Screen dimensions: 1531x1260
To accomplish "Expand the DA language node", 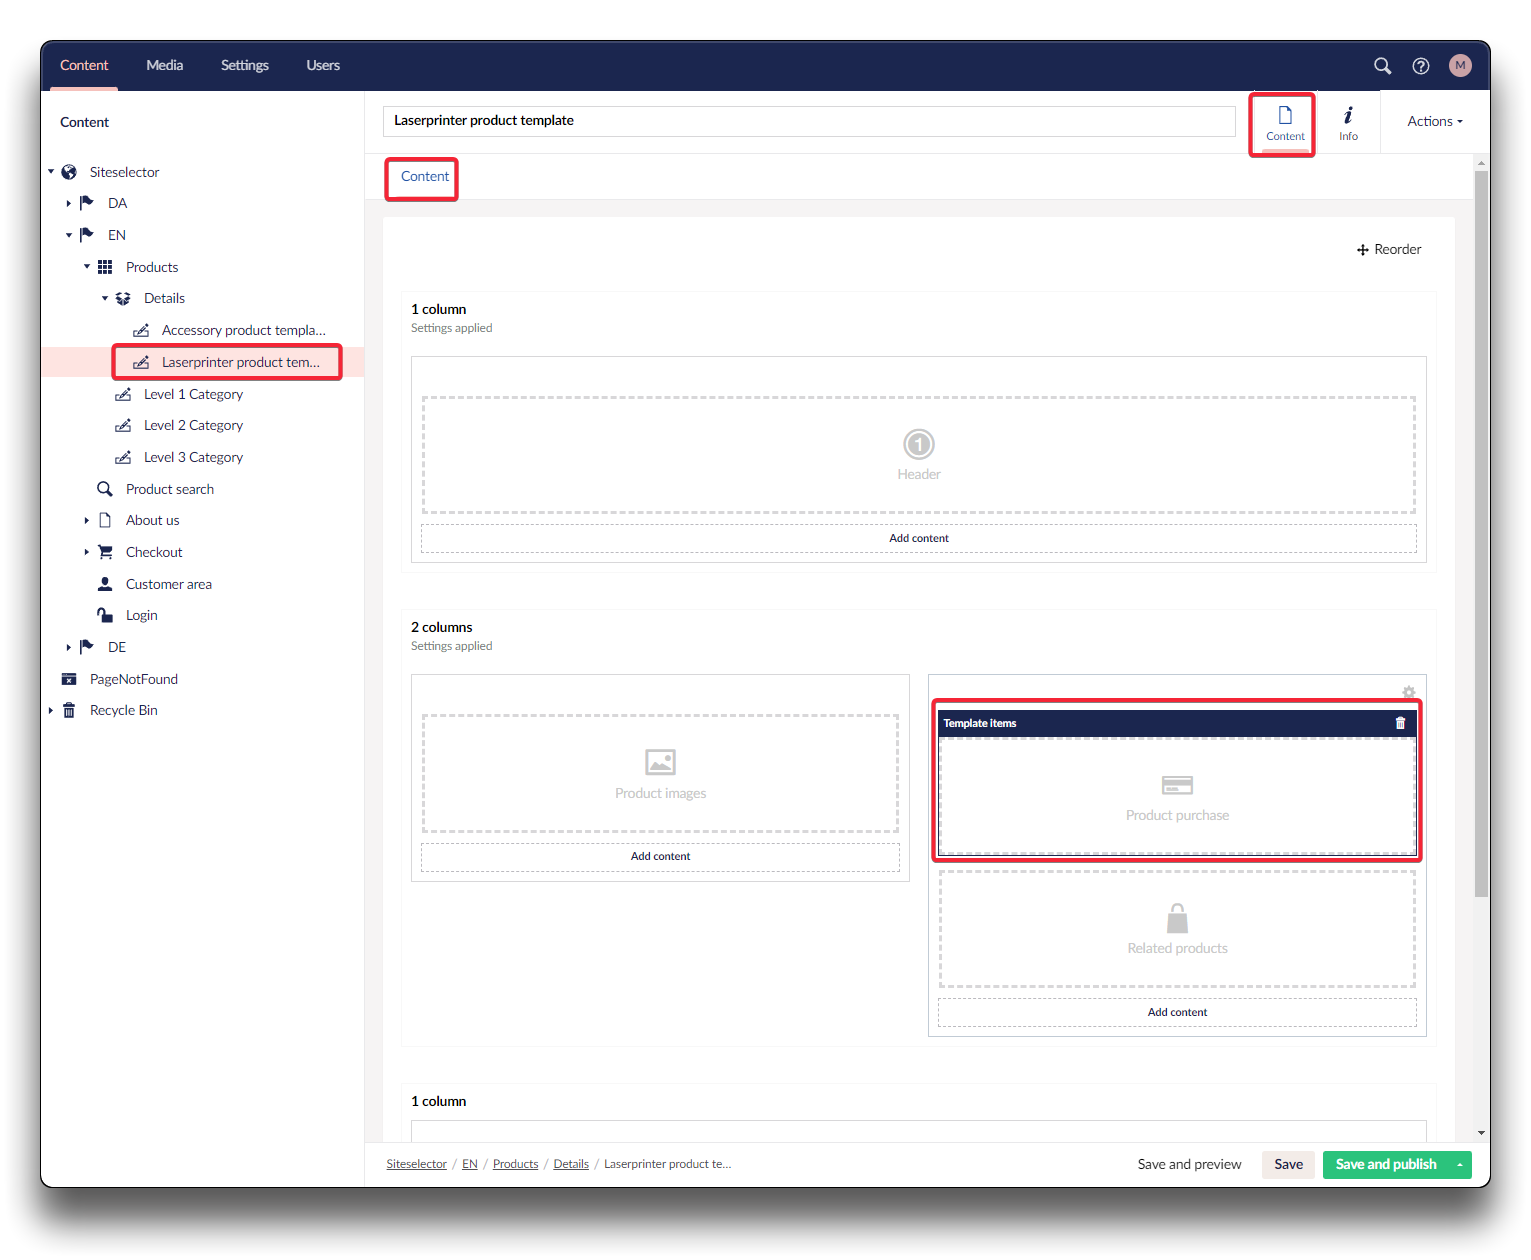I will 69,203.
